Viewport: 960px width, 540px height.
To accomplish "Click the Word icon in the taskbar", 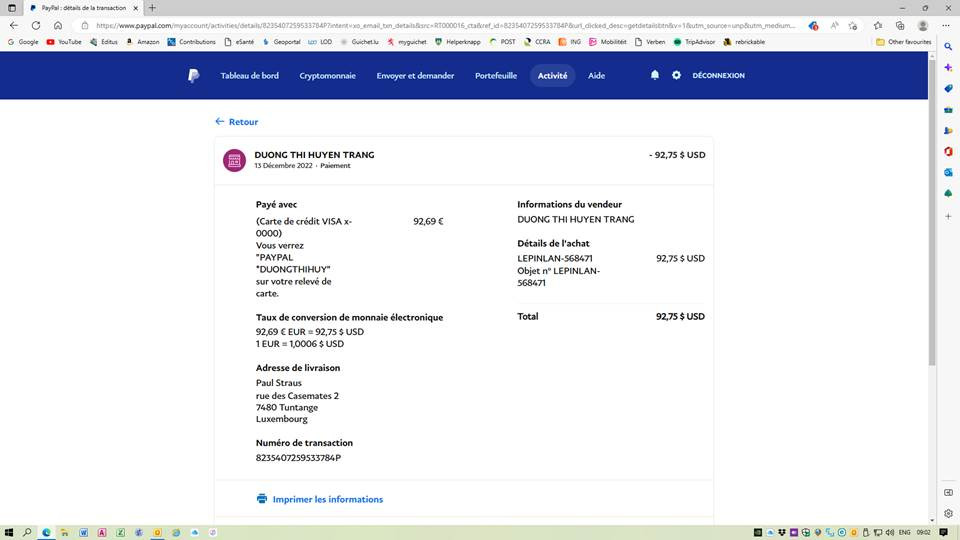I will [83, 533].
